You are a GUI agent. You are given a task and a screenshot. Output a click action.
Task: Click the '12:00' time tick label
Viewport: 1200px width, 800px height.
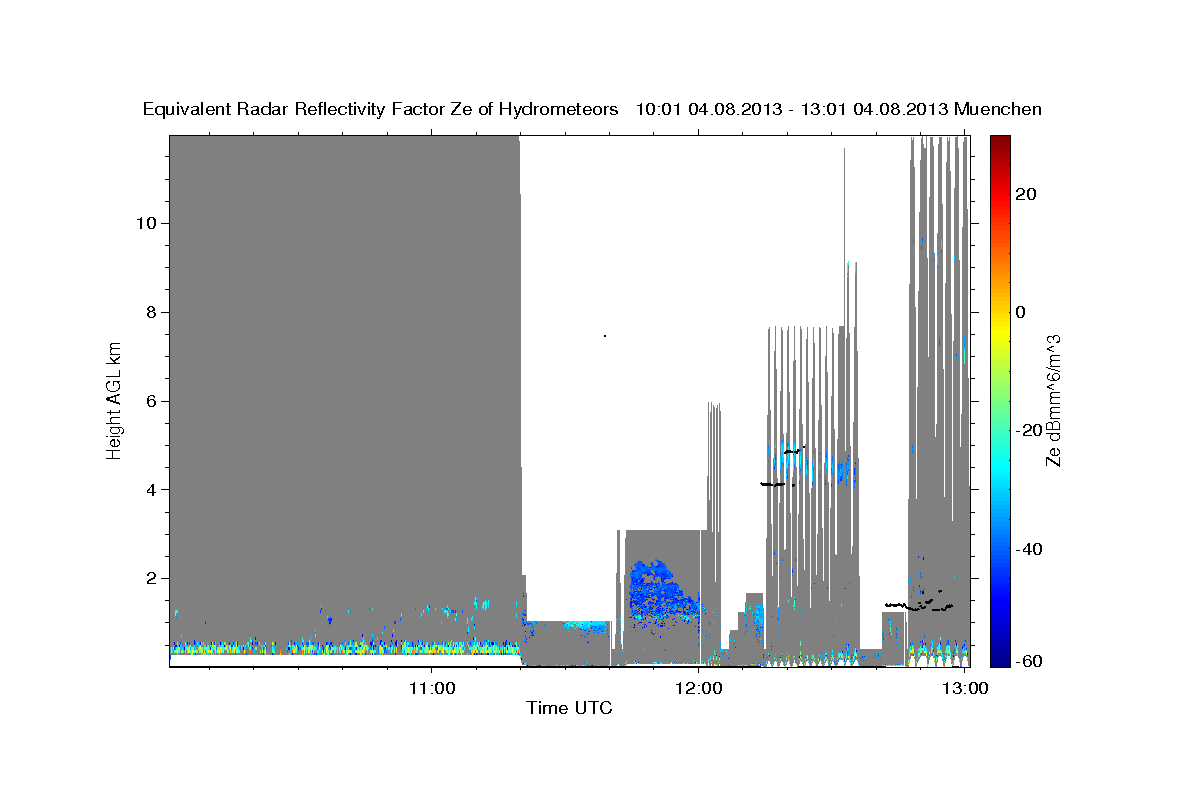[x=698, y=688]
